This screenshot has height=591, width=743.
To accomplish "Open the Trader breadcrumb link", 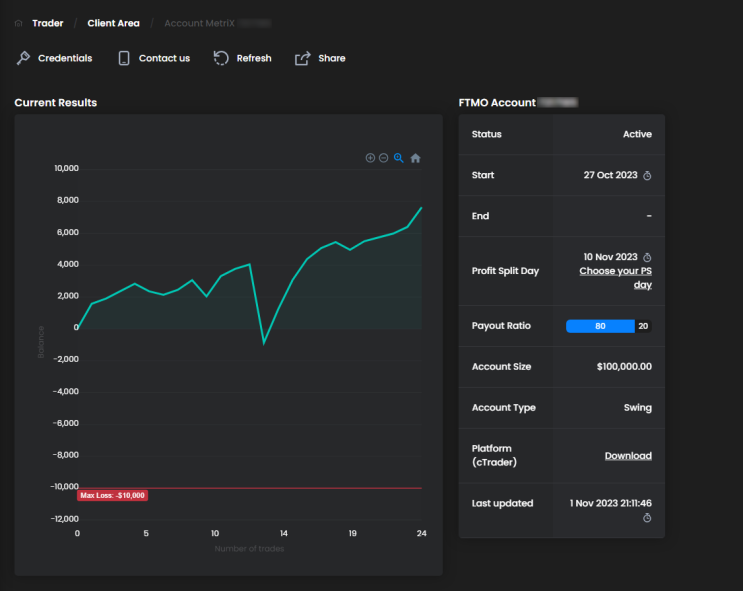I will point(47,23).
